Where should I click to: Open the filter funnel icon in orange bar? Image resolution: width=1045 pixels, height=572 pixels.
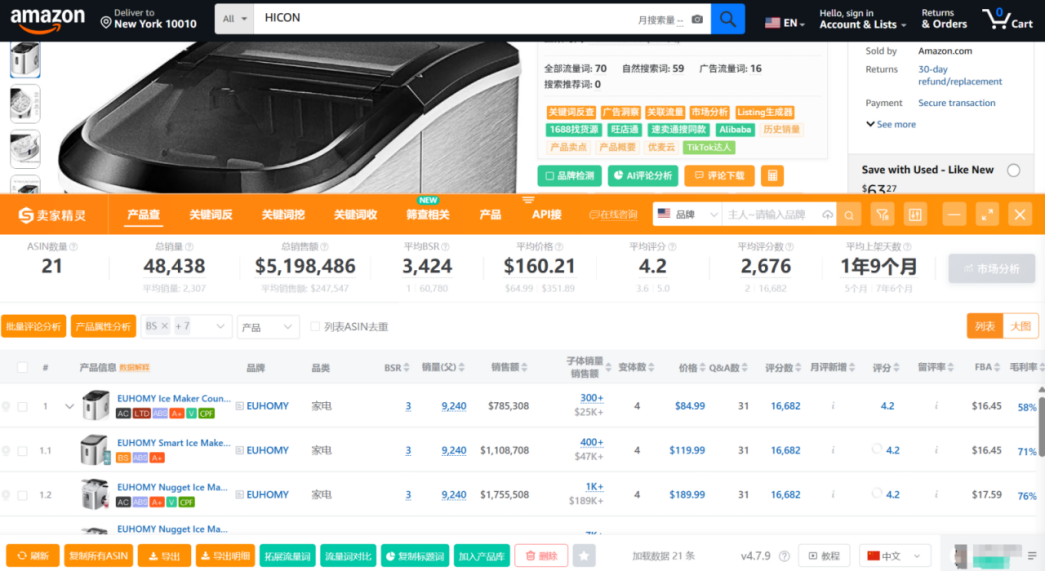882,215
